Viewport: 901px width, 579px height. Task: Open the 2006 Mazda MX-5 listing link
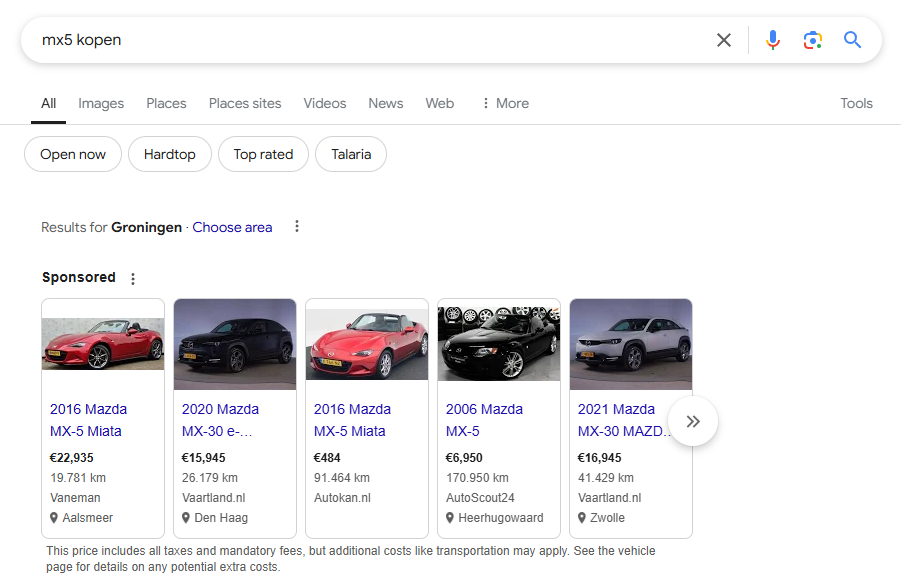click(x=484, y=420)
